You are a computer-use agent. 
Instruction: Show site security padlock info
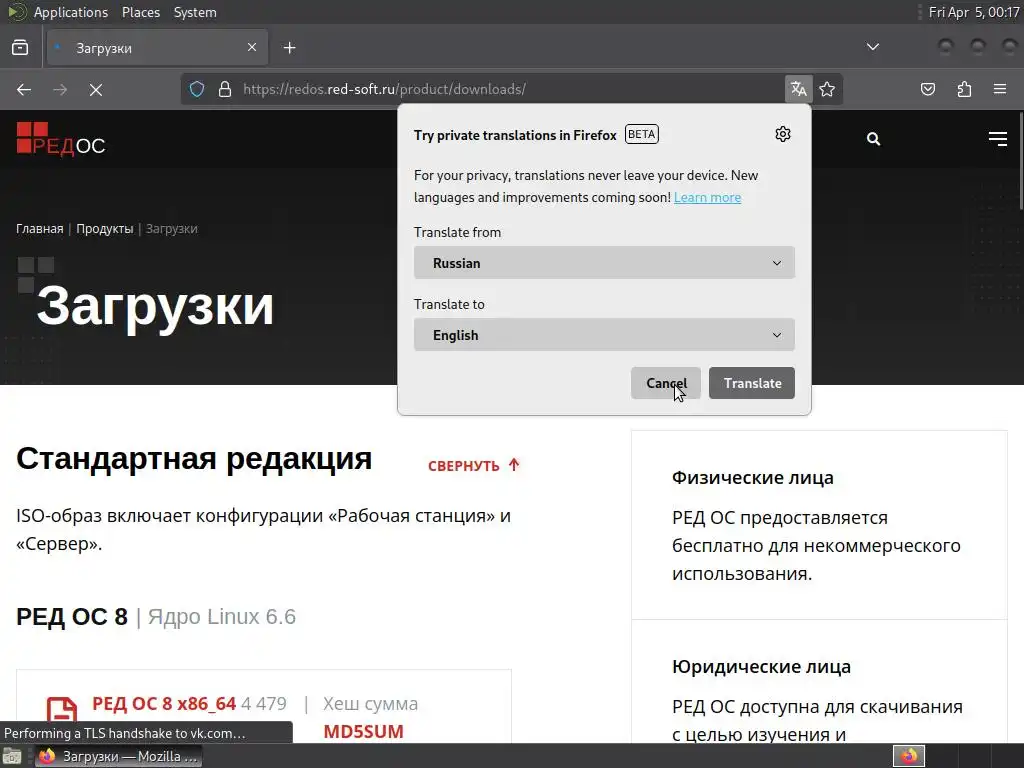(225, 89)
